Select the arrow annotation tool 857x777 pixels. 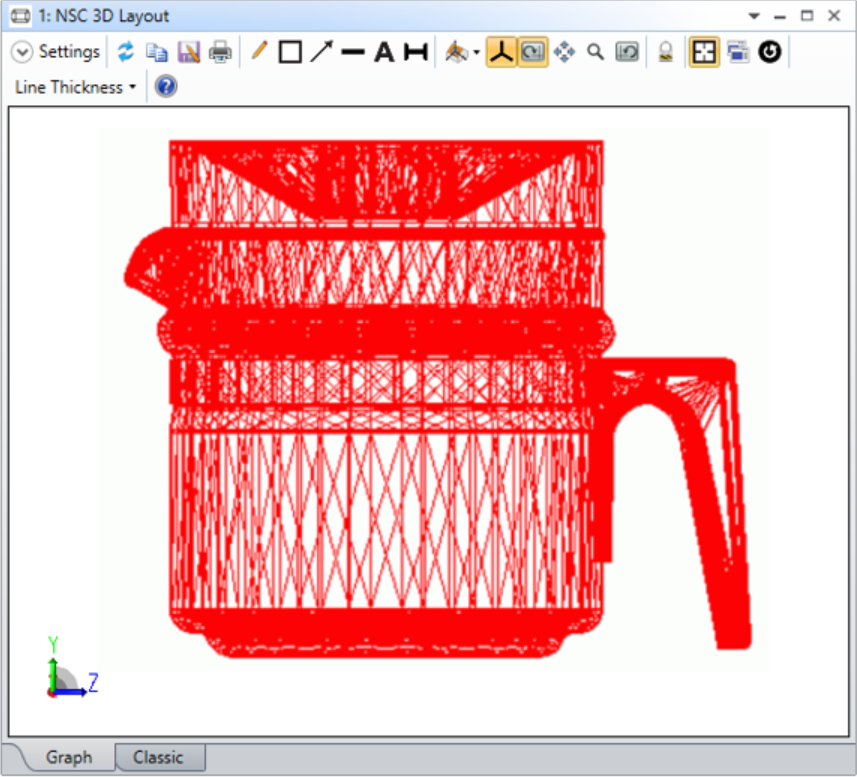click(x=320, y=51)
